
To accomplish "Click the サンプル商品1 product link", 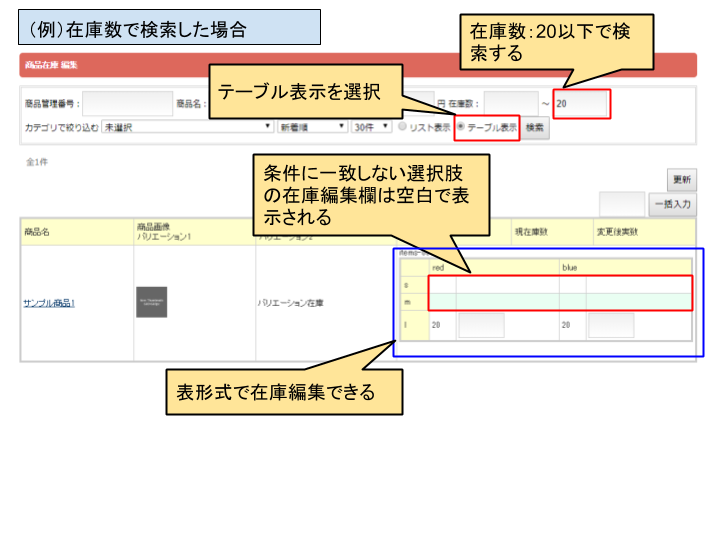I will 49,302.
